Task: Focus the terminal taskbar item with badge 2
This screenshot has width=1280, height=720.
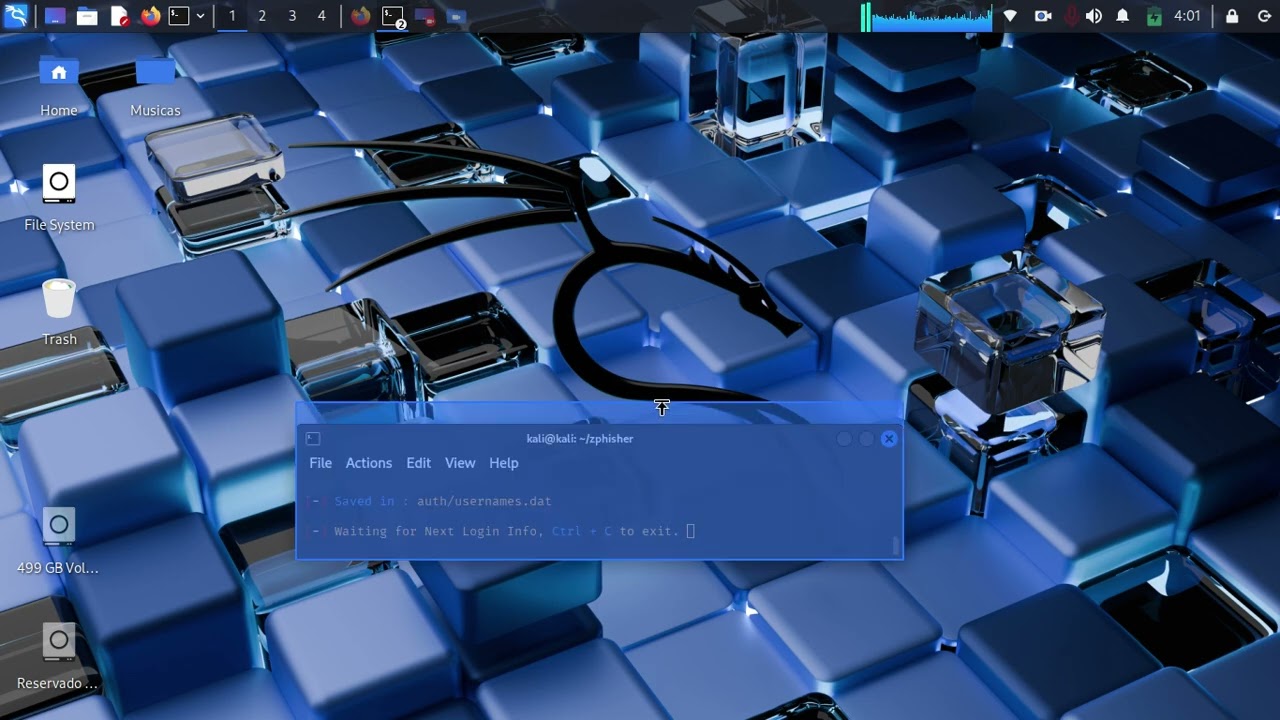Action: pyautogui.click(x=394, y=16)
